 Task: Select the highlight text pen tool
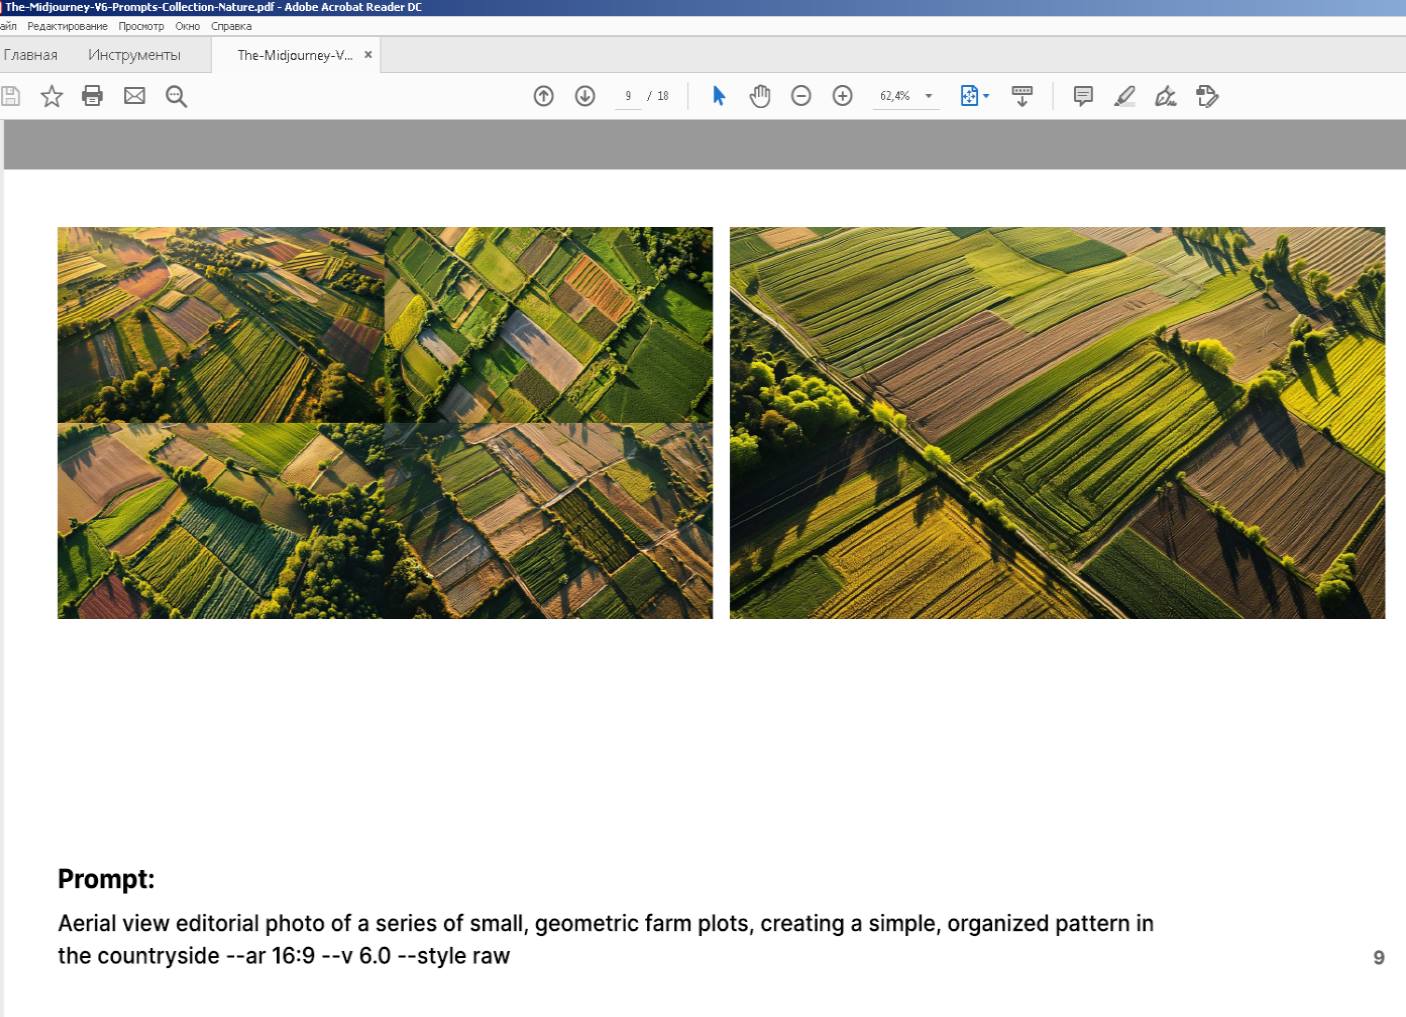pyautogui.click(x=1124, y=96)
